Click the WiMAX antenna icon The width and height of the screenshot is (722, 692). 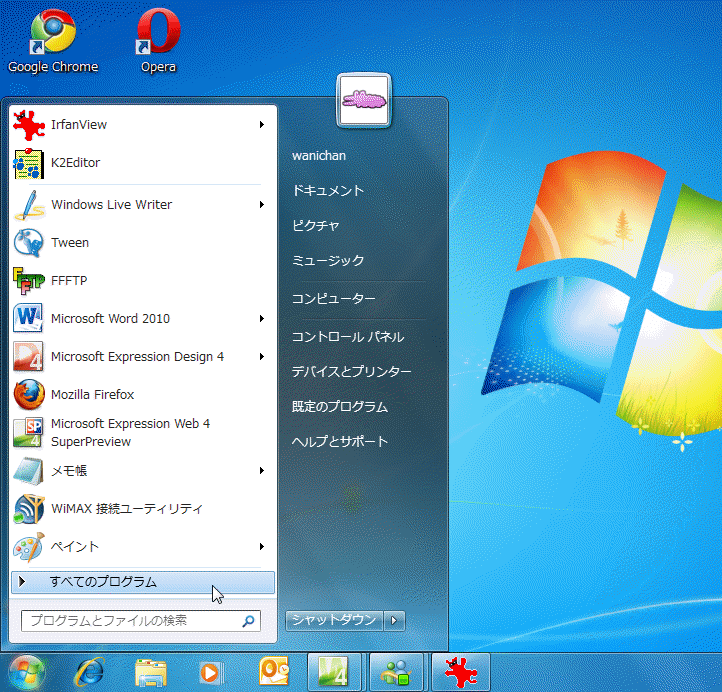tap(29, 509)
